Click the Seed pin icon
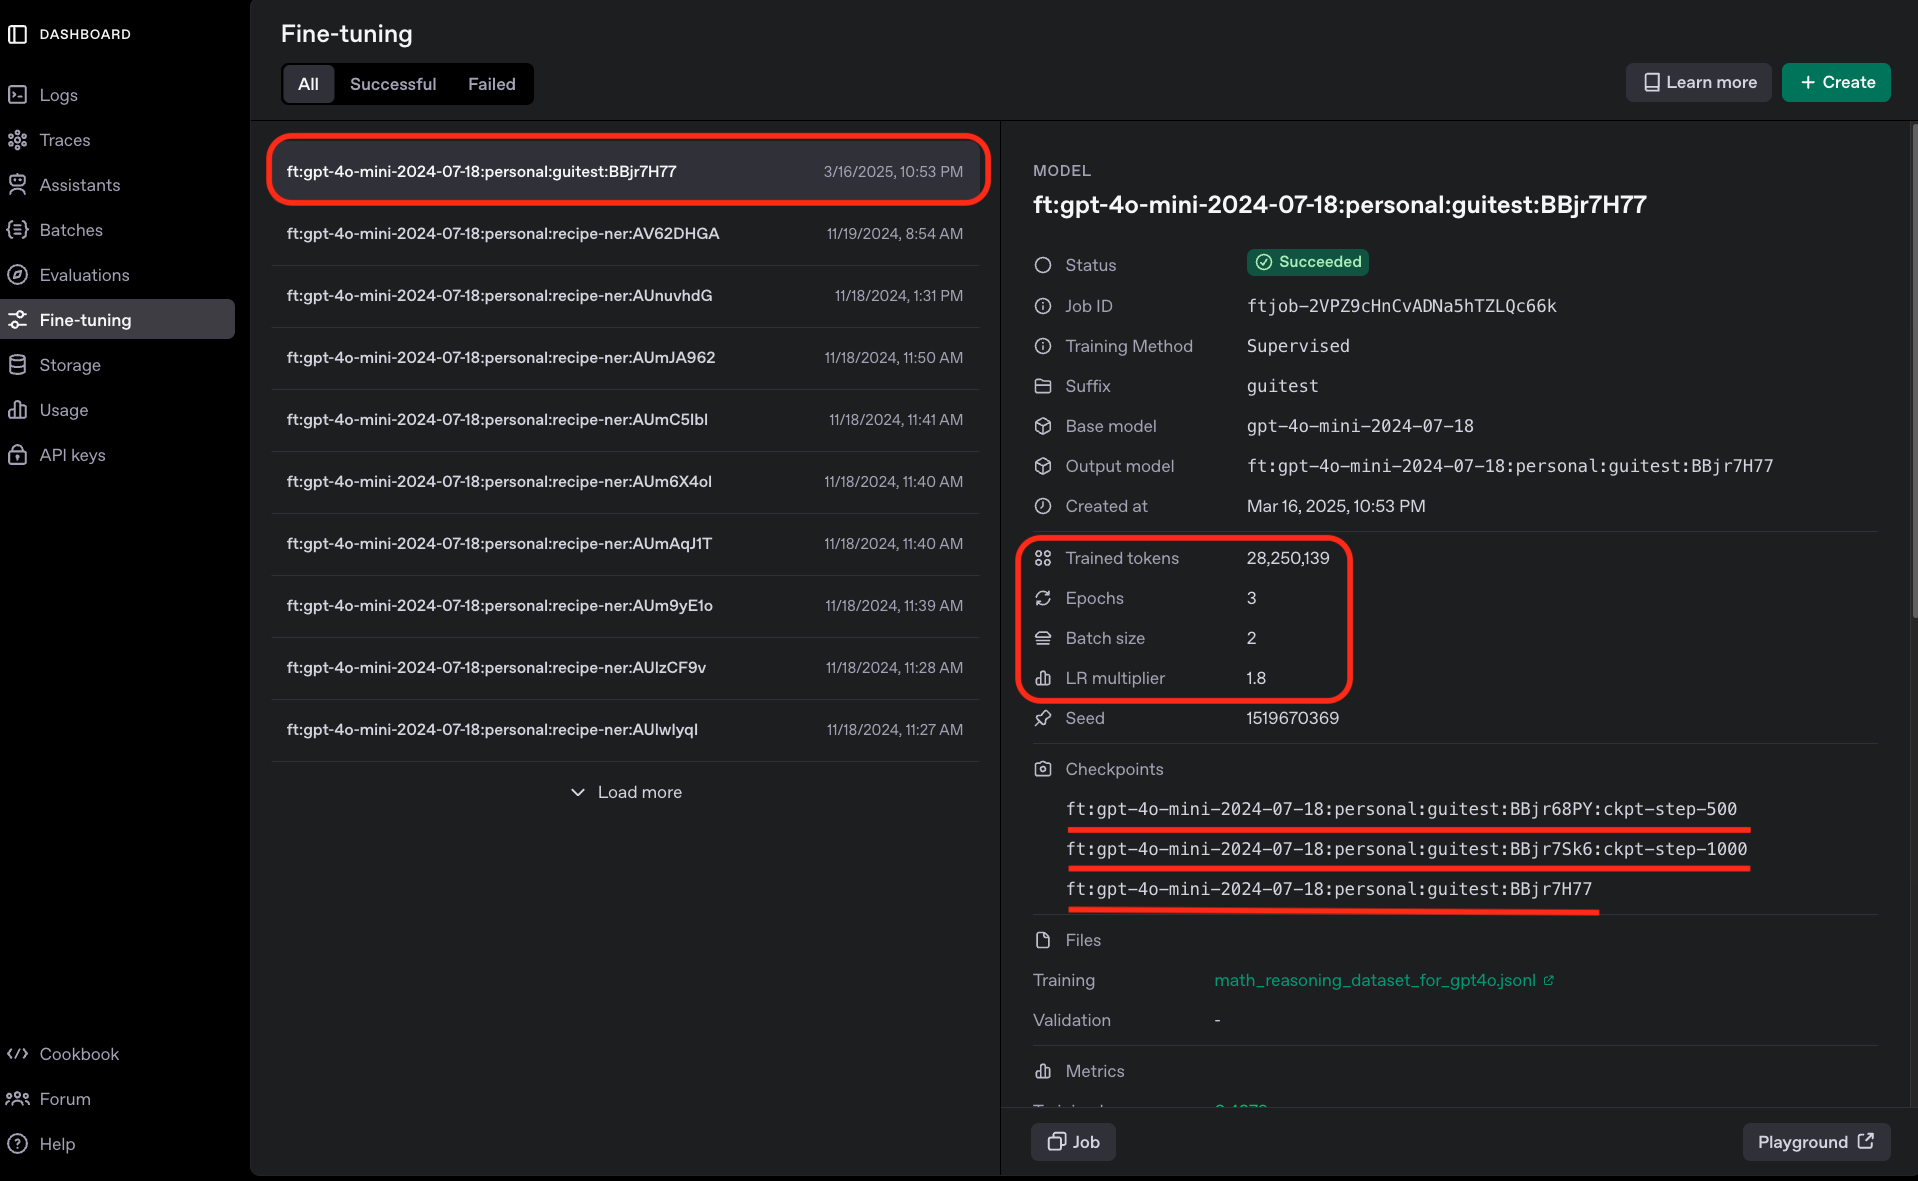The width and height of the screenshot is (1918, 1181). click(x=1043, y=718)
